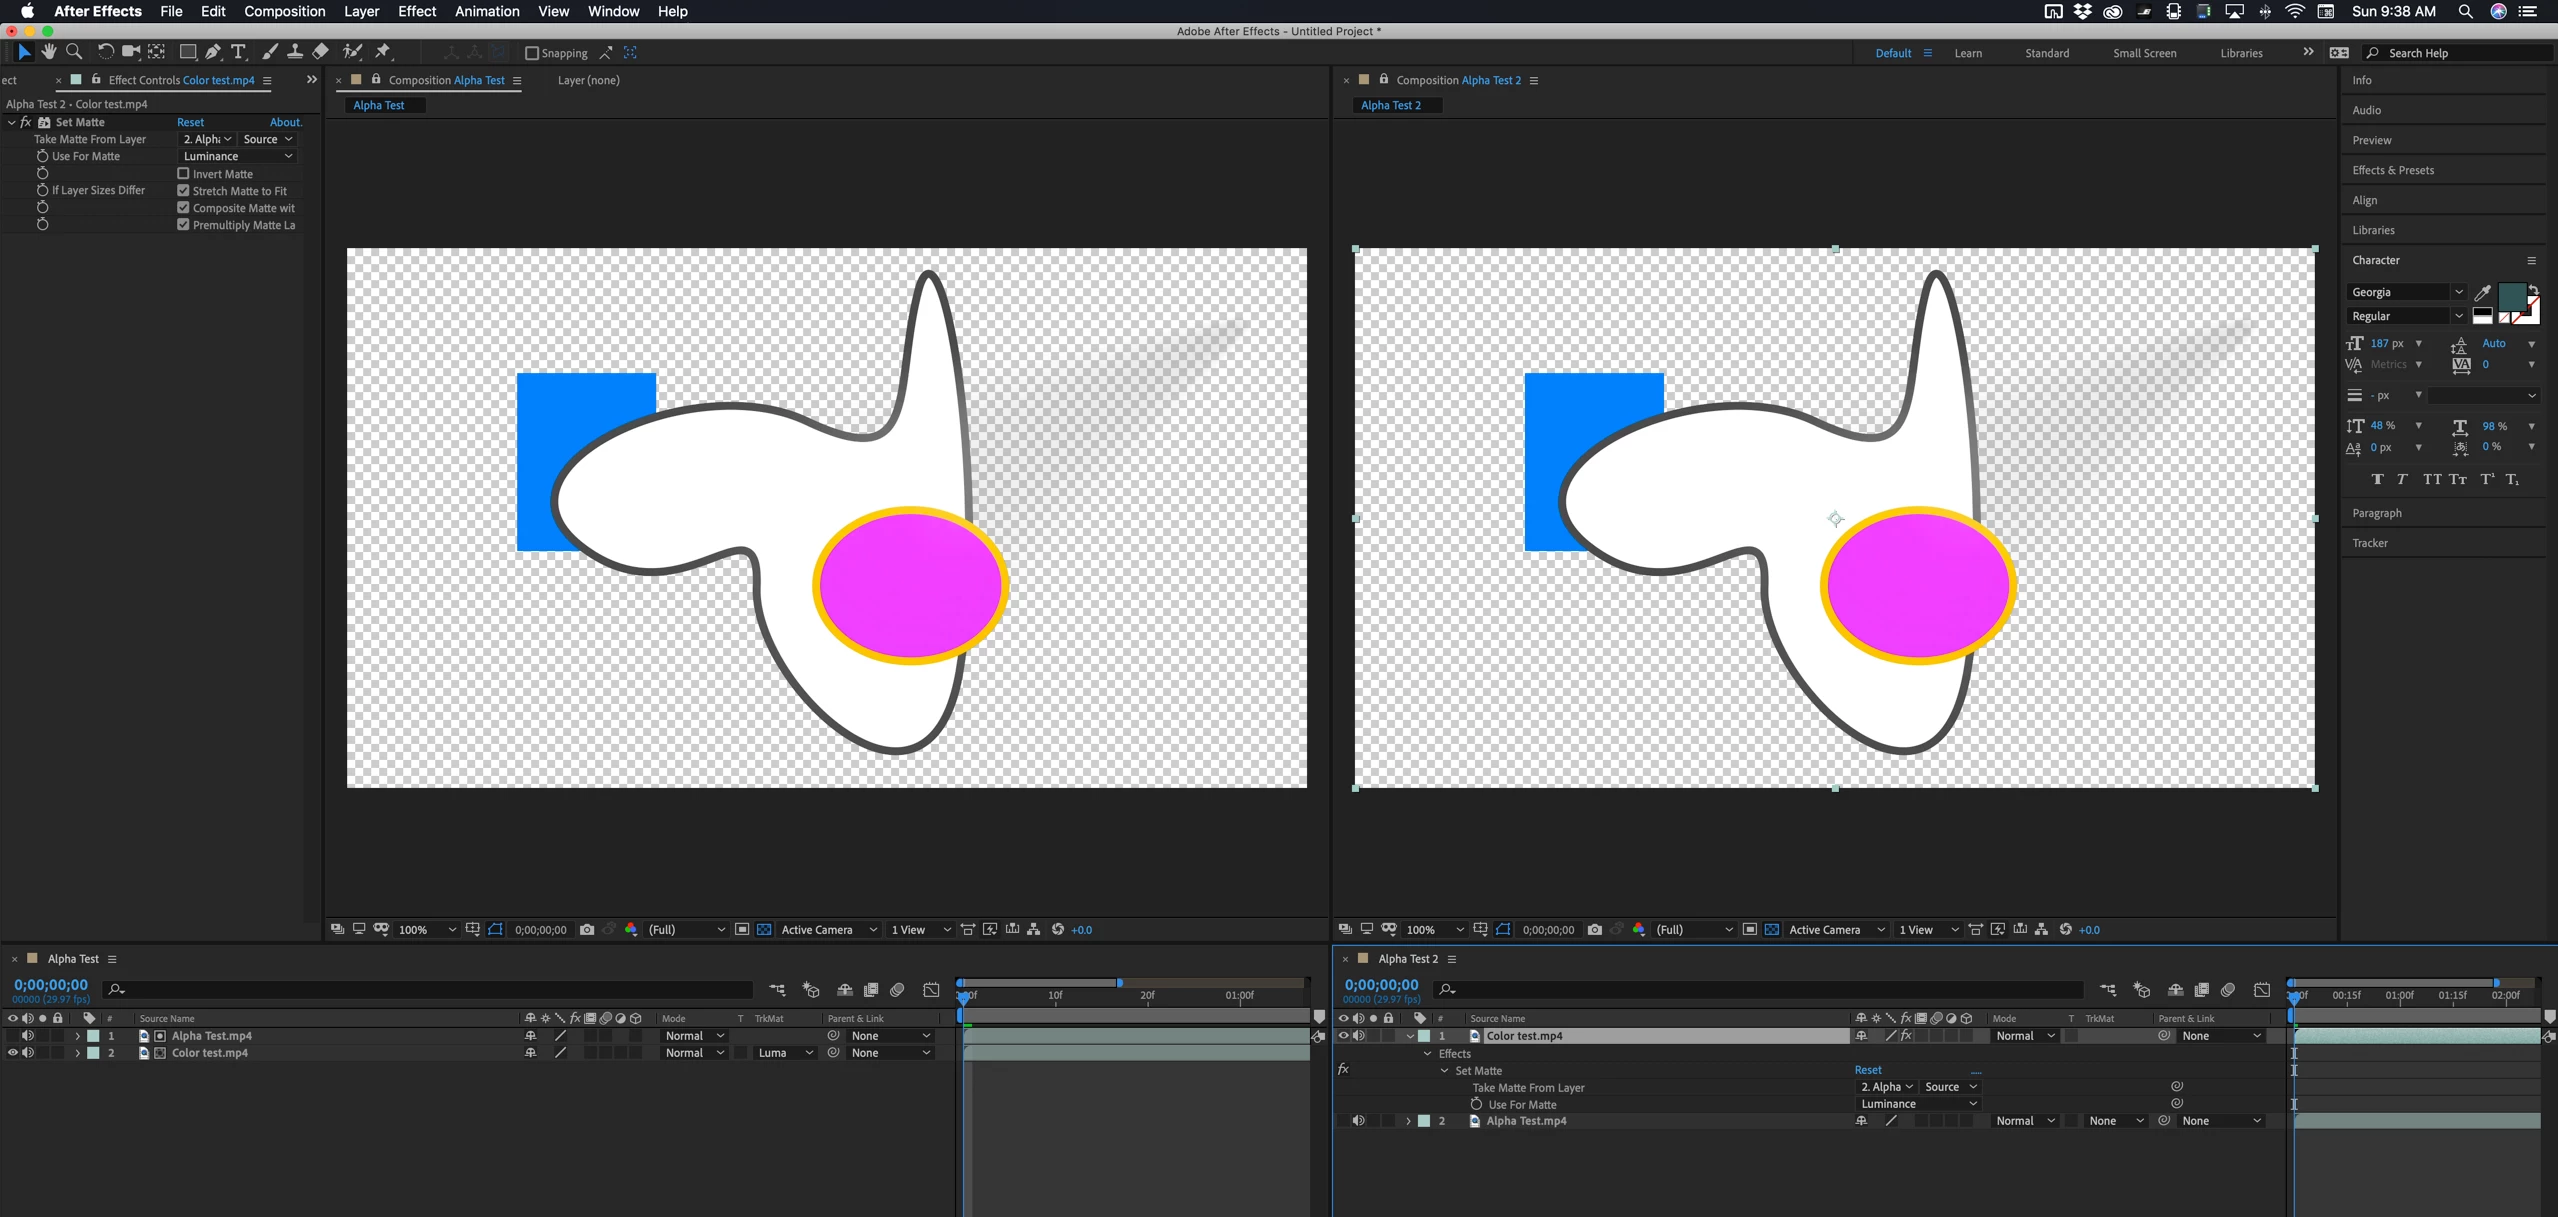Enable the Invert Matte checkbox
The width and height of the screenshot is (2558, 1217).
click(x=183, y=174)
